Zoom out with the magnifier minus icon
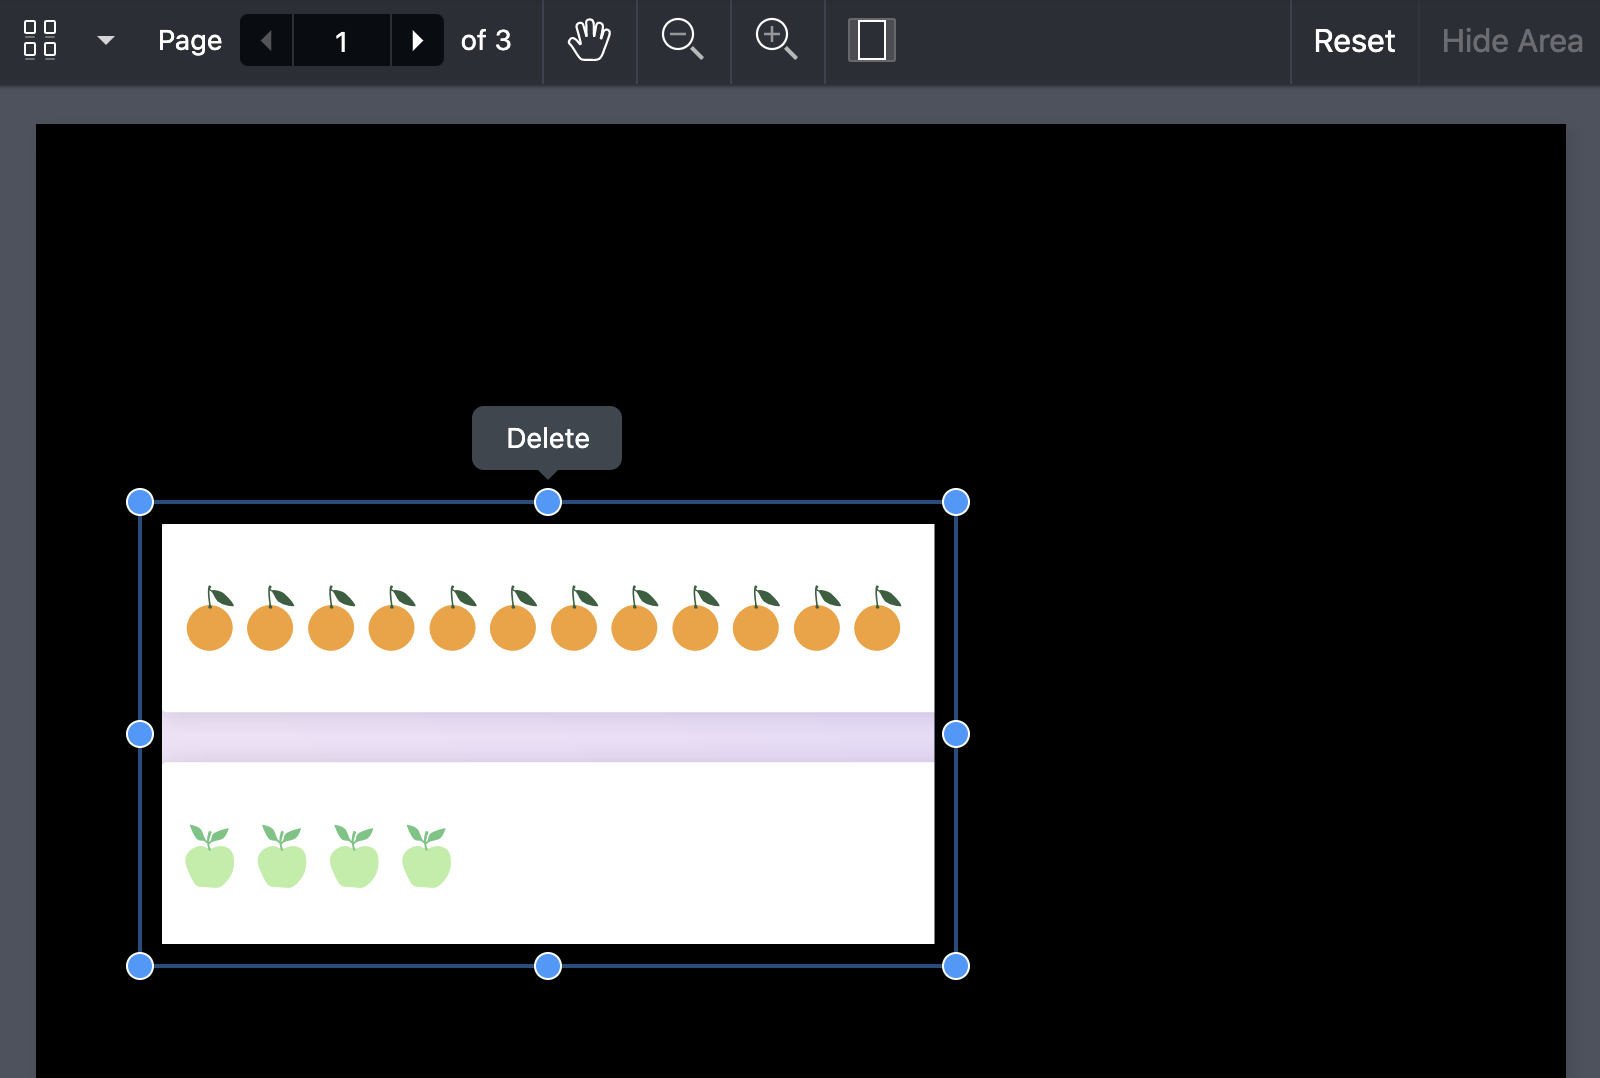Viewport: 1600px width, 1078px height. tap(682, 40)
